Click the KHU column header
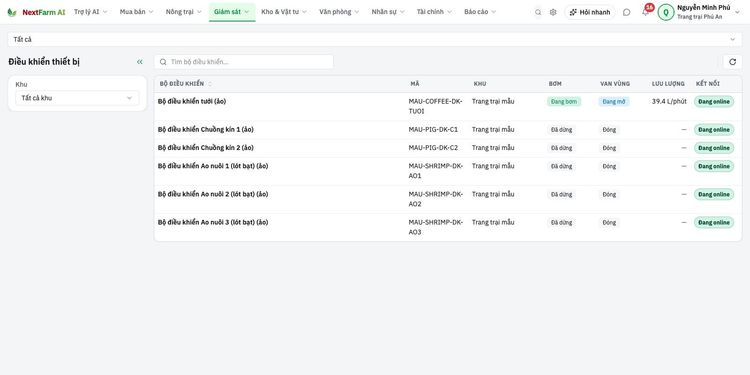The height and width of the screenshot is (375, 750). [x=480, y=84]
